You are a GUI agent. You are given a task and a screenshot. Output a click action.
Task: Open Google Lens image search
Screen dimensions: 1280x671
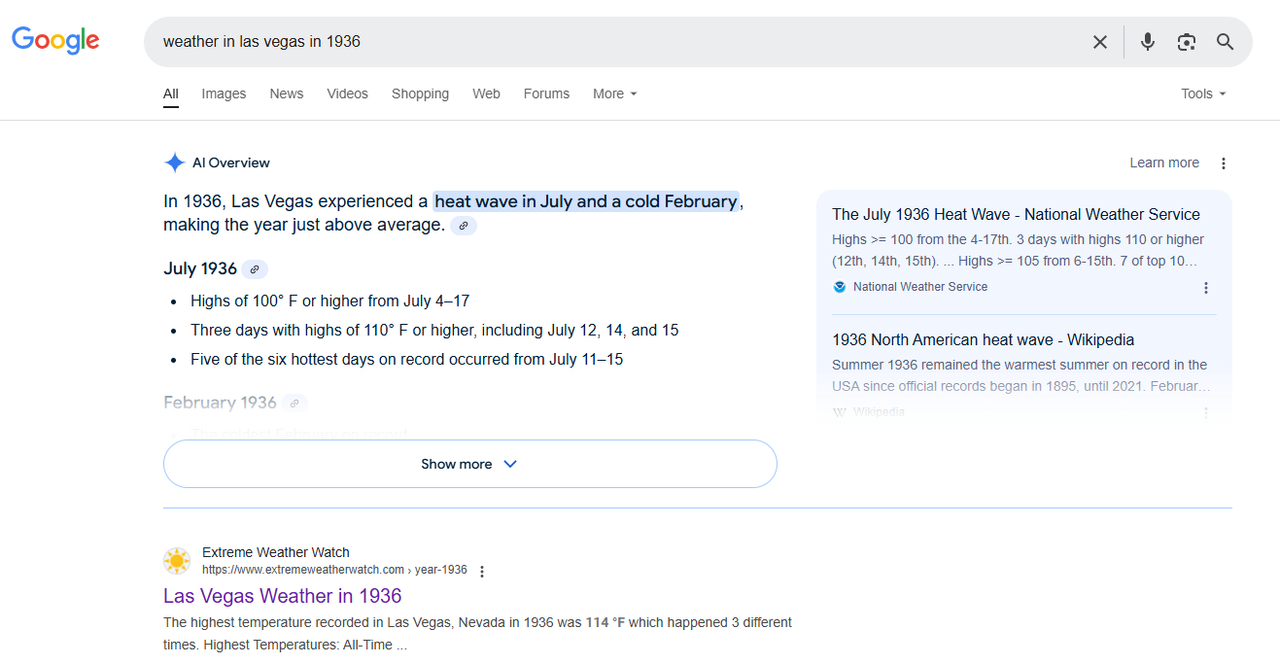[1186, 42]
